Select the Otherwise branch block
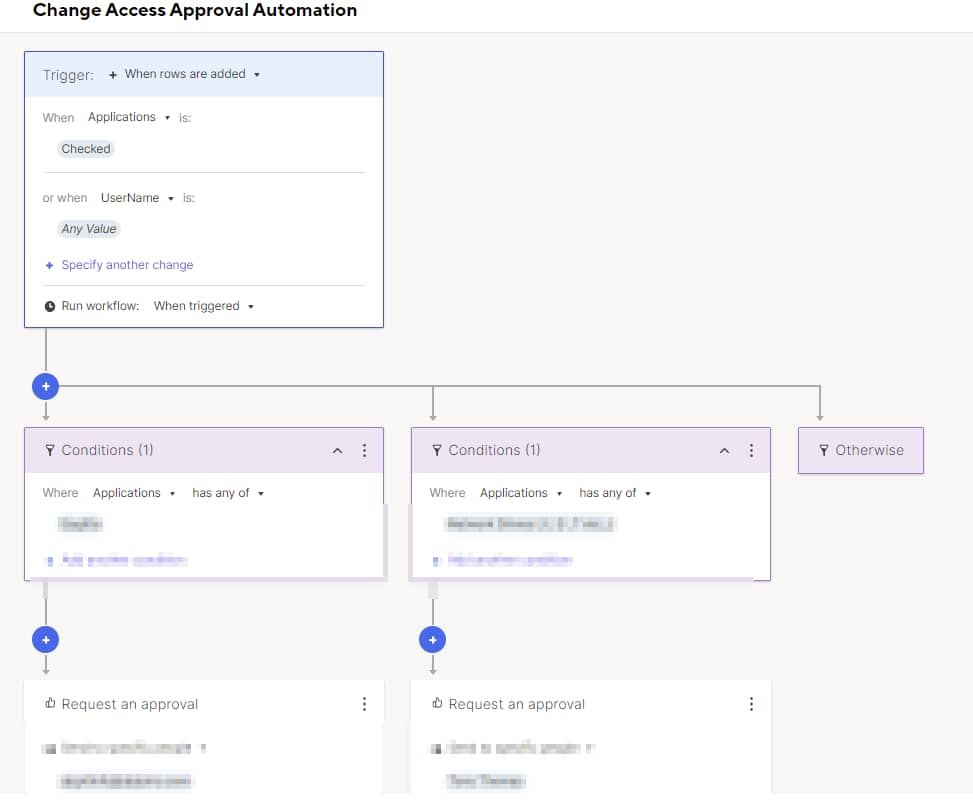Image resolution: width=973 pixels, height=809 pixels. 861,450
